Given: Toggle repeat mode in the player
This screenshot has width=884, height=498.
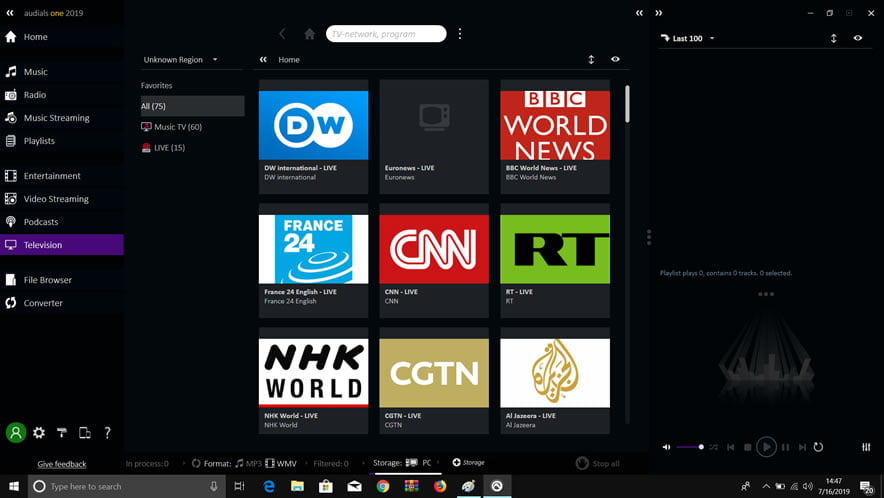Looking at the screenshot, I should [818, 447].
